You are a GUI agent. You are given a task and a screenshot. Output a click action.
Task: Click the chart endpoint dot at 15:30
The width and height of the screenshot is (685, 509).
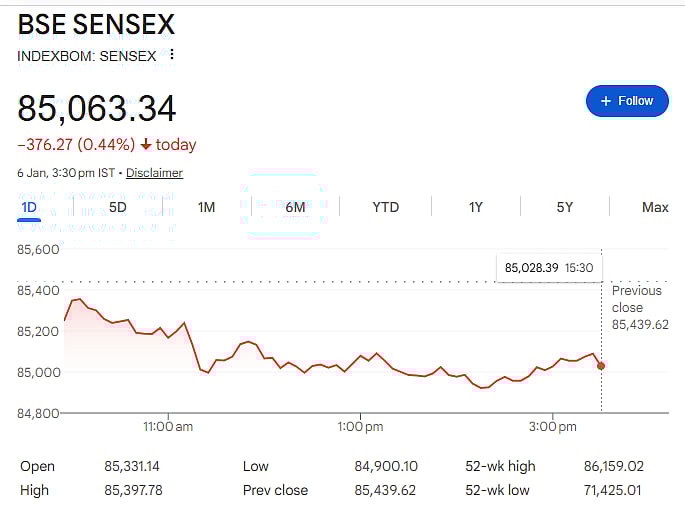click(x=601, y=366)
